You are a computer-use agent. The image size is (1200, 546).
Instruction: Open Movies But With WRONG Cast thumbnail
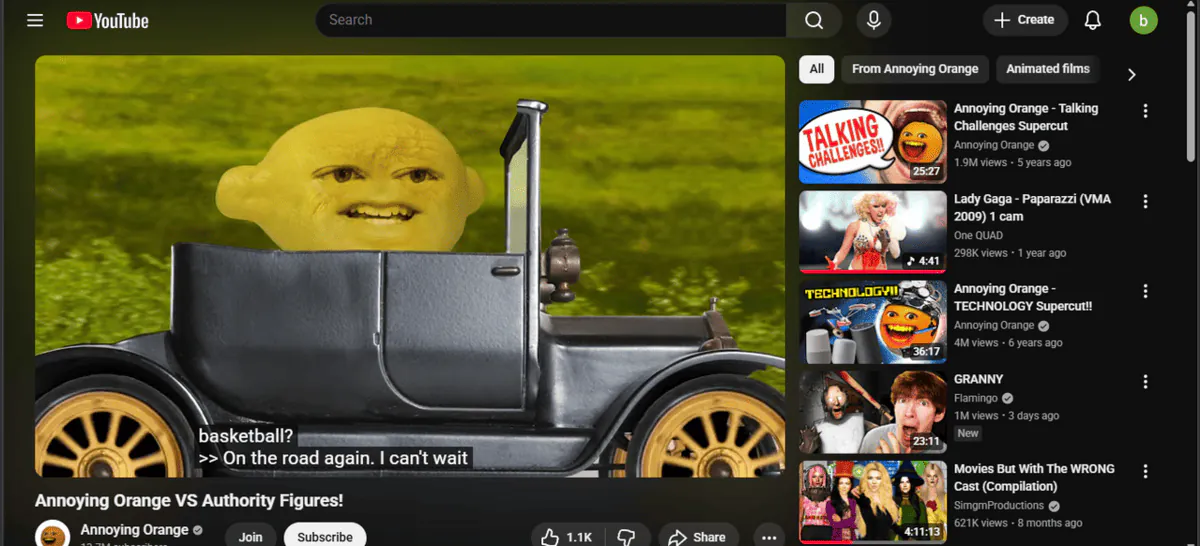pos(873,502)
